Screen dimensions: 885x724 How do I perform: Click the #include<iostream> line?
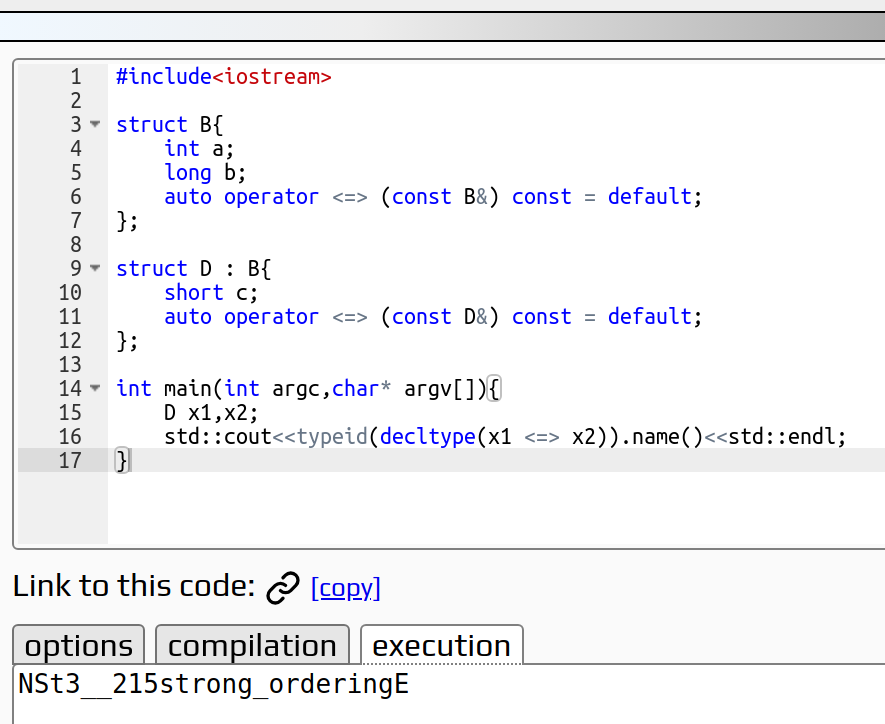224,76
